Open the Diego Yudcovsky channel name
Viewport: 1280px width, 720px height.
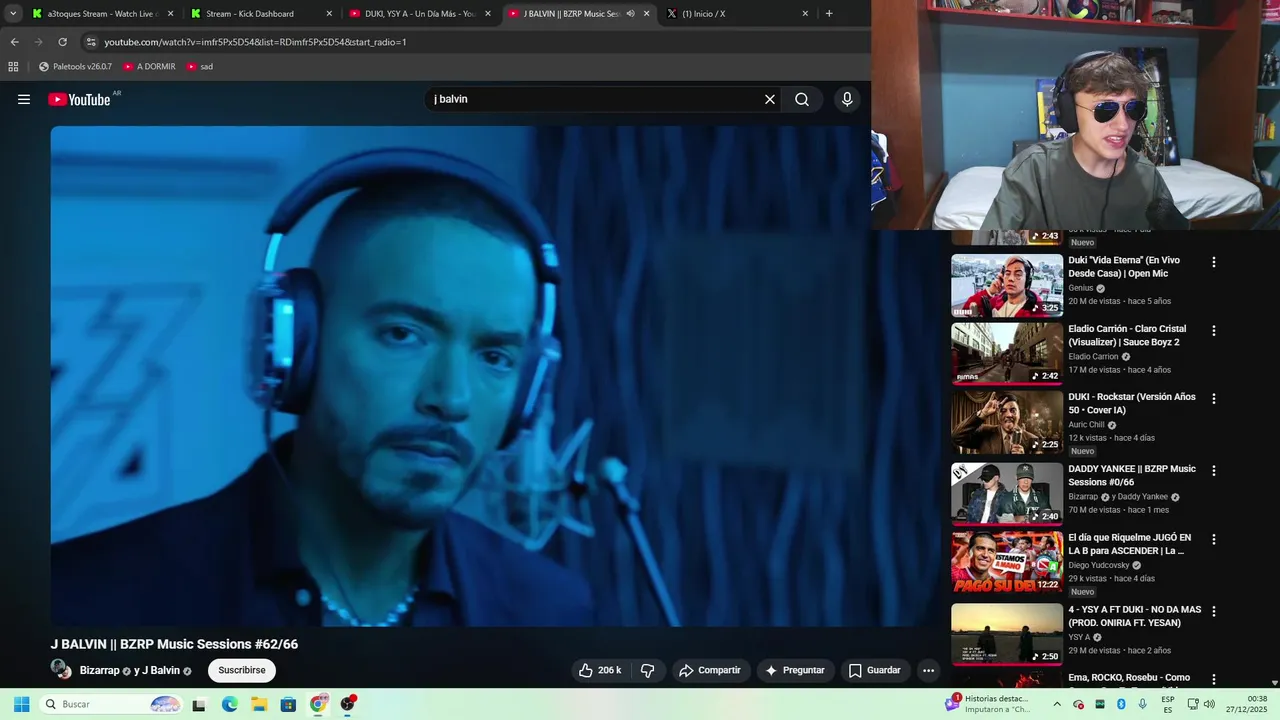coord(1099,565)
